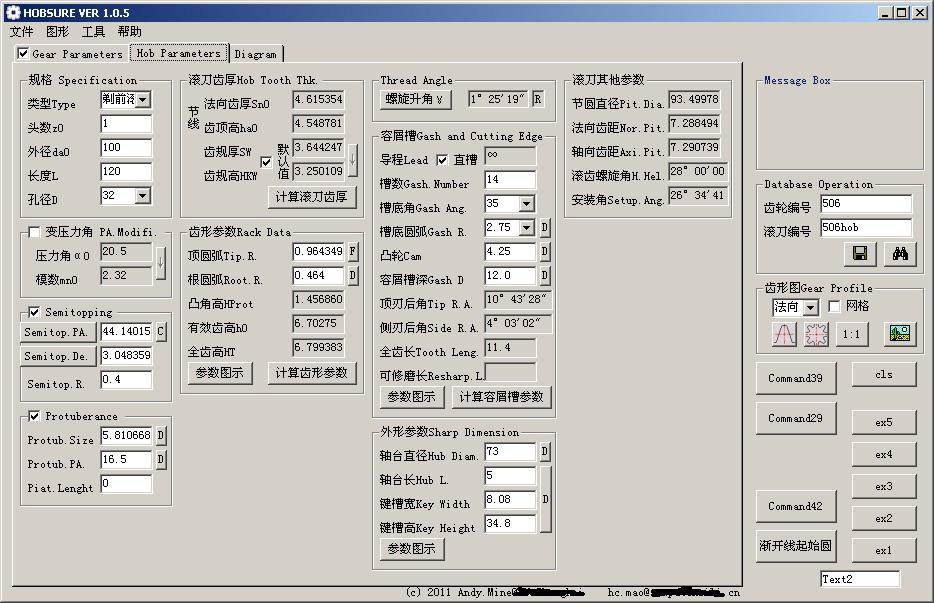Click the cls button
Screen dimensions: 934x603
[883, 374]
